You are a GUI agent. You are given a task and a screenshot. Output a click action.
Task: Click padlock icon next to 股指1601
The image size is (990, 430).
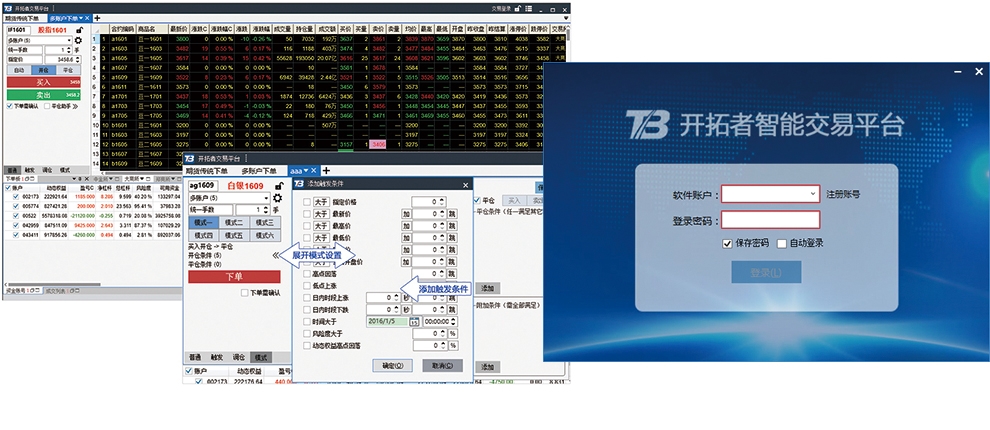coord(79,30)
